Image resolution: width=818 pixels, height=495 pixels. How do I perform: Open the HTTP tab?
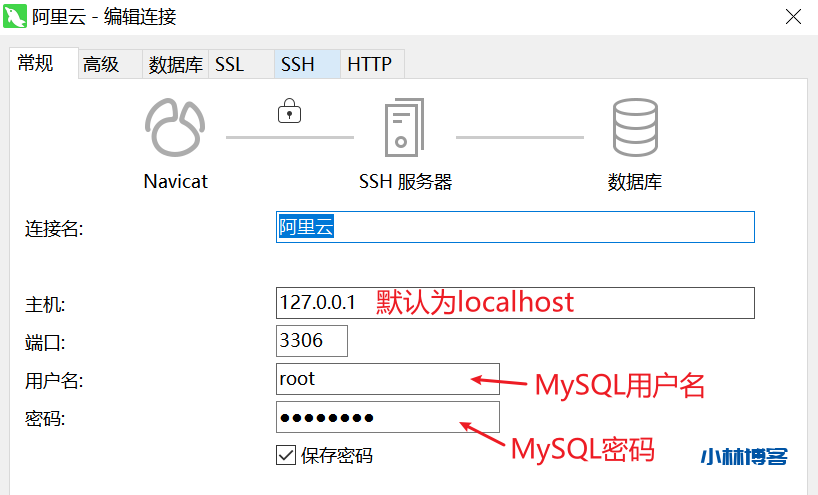tap(369, 65)
